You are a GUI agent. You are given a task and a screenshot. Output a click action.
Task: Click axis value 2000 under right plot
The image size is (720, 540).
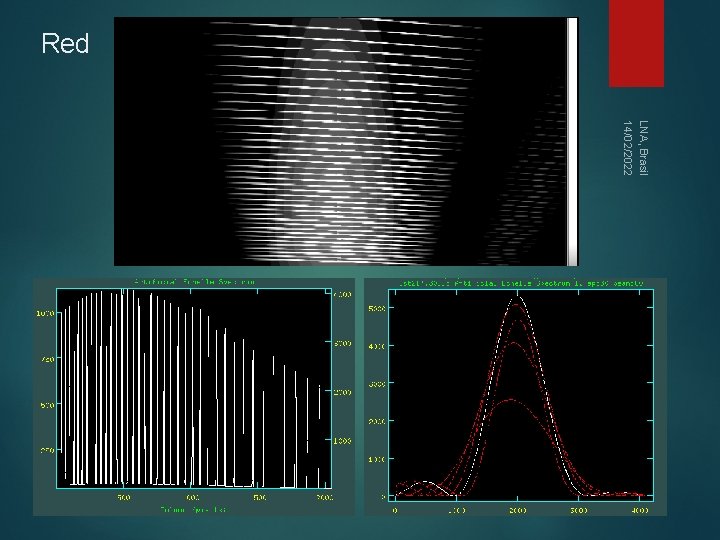coord(518,510)
